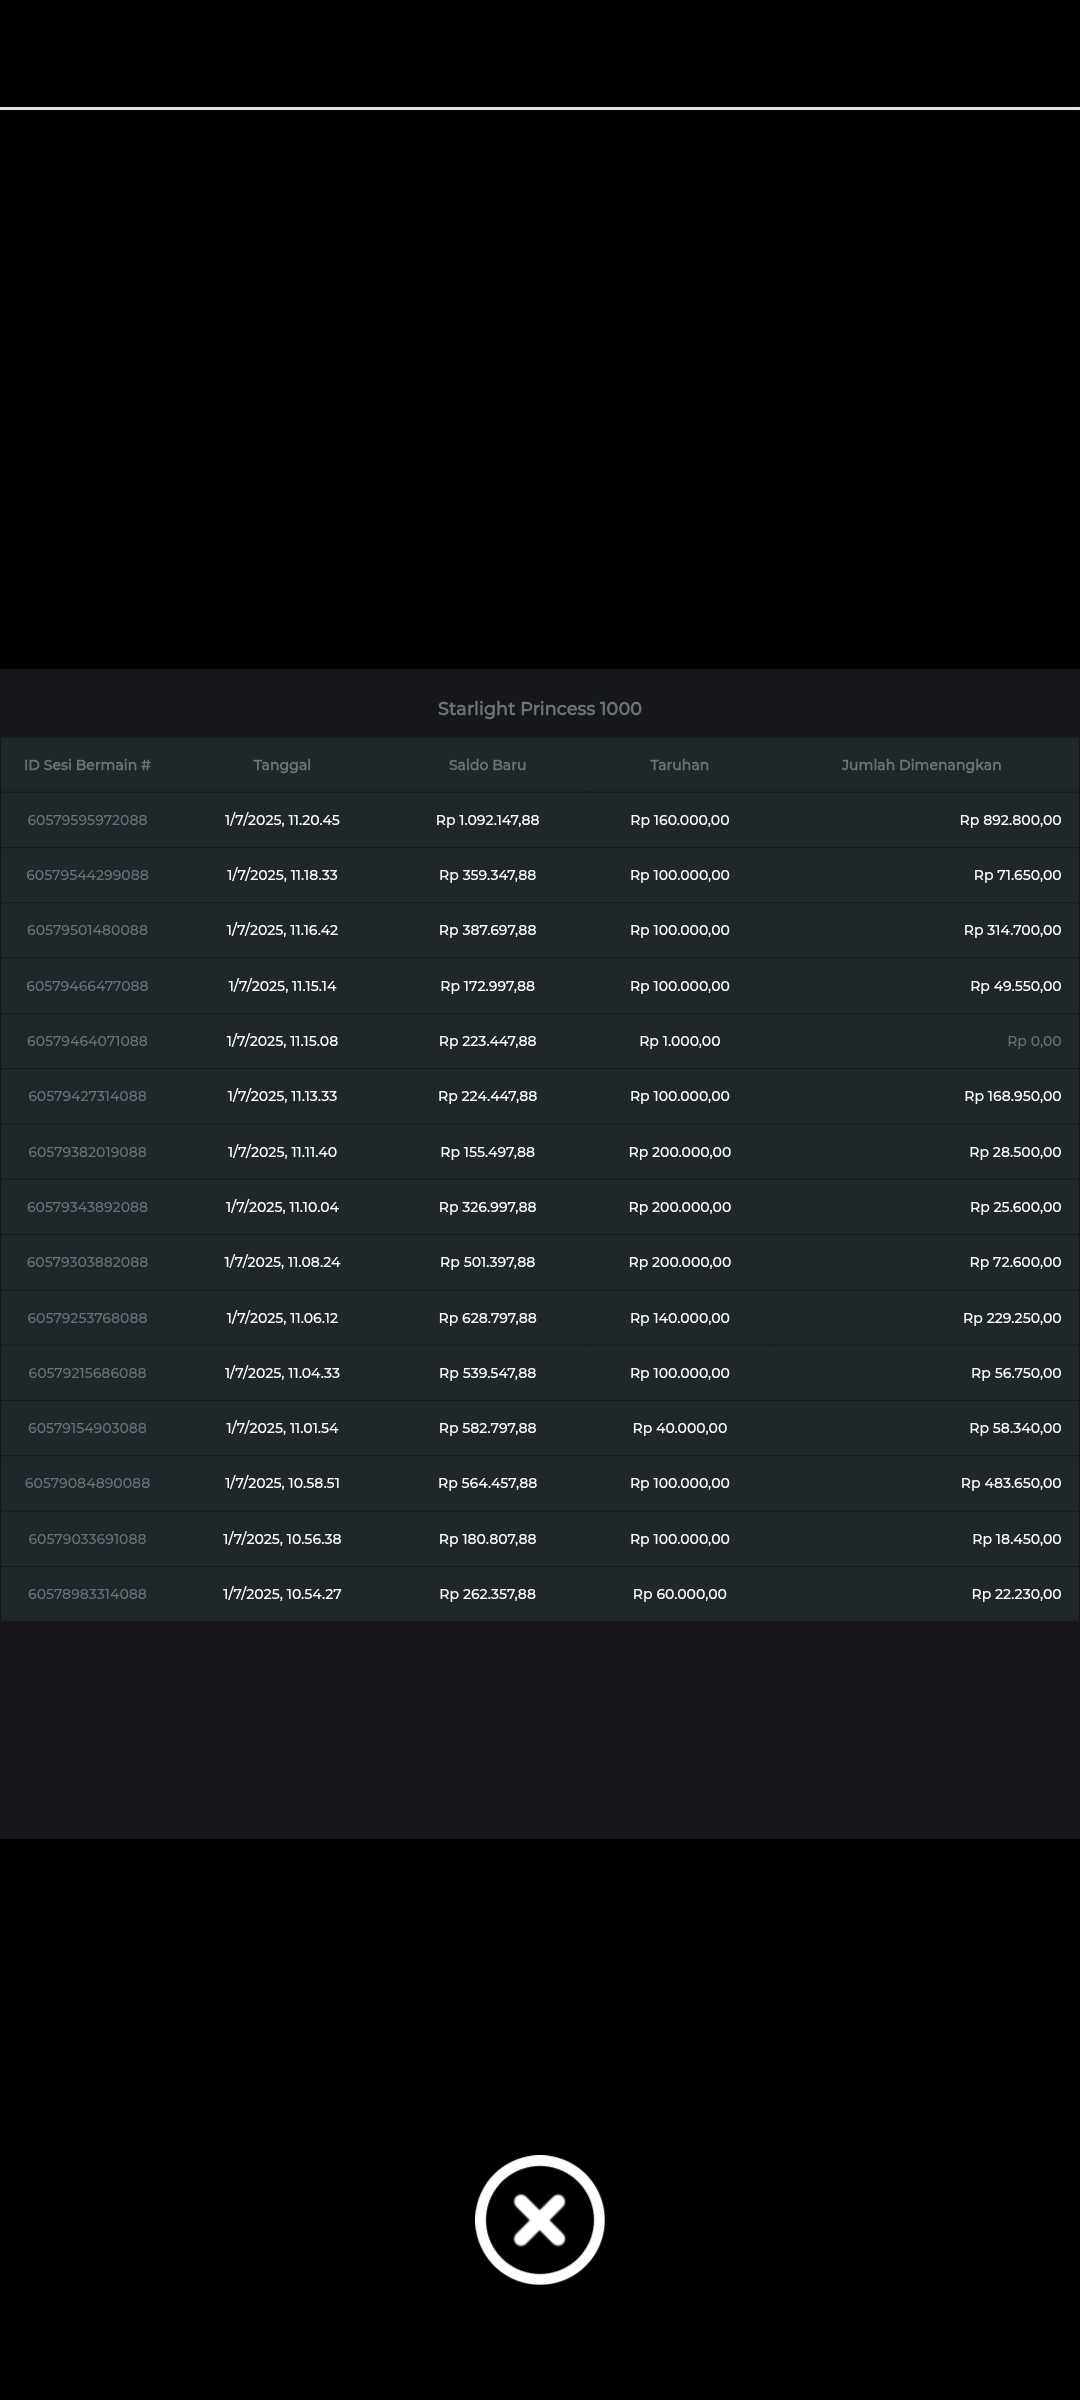Screen dimensions: 1080x2400
Task: Click balance Rp 155.497,88
Action: coord(487,1152)
